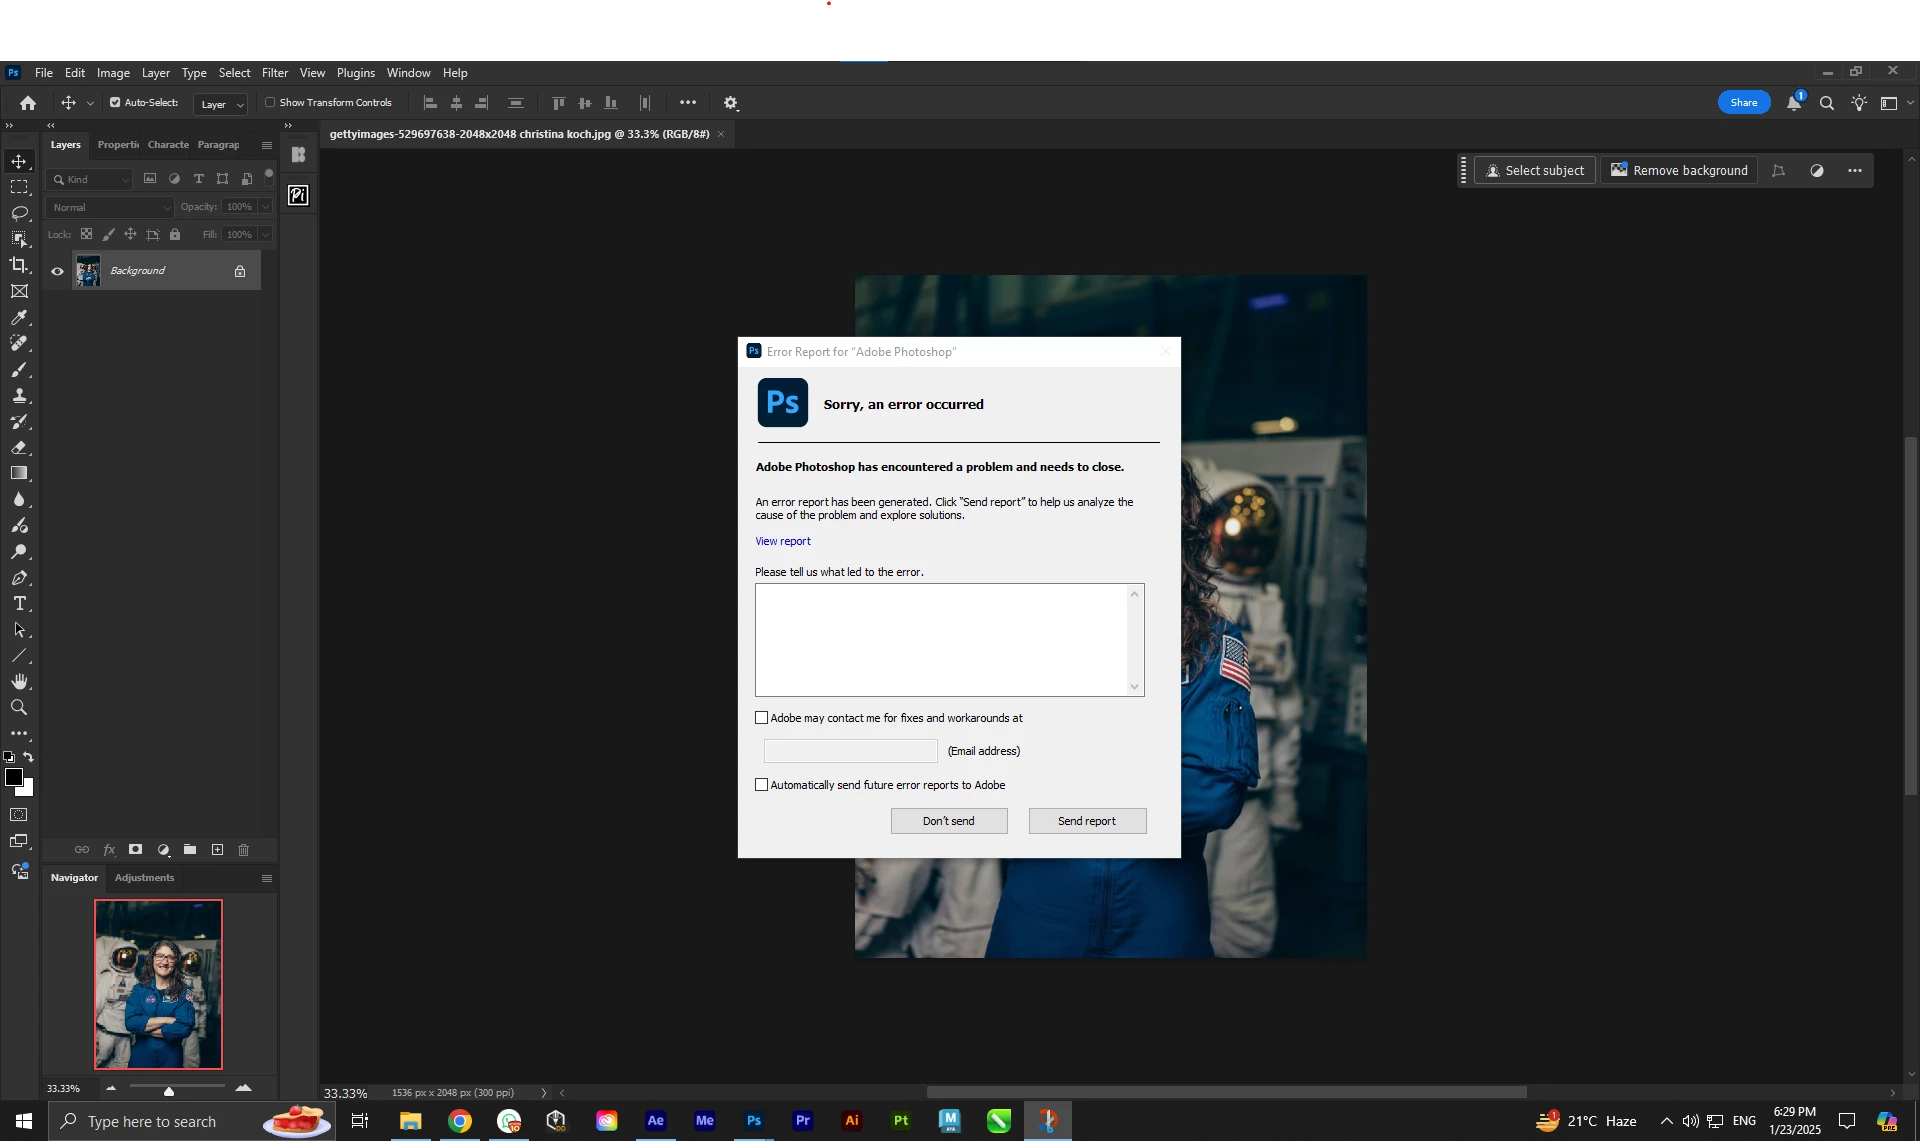Select the Eyedropper tool
This screenshot has width=1920, height=1141.
point(19,317)
